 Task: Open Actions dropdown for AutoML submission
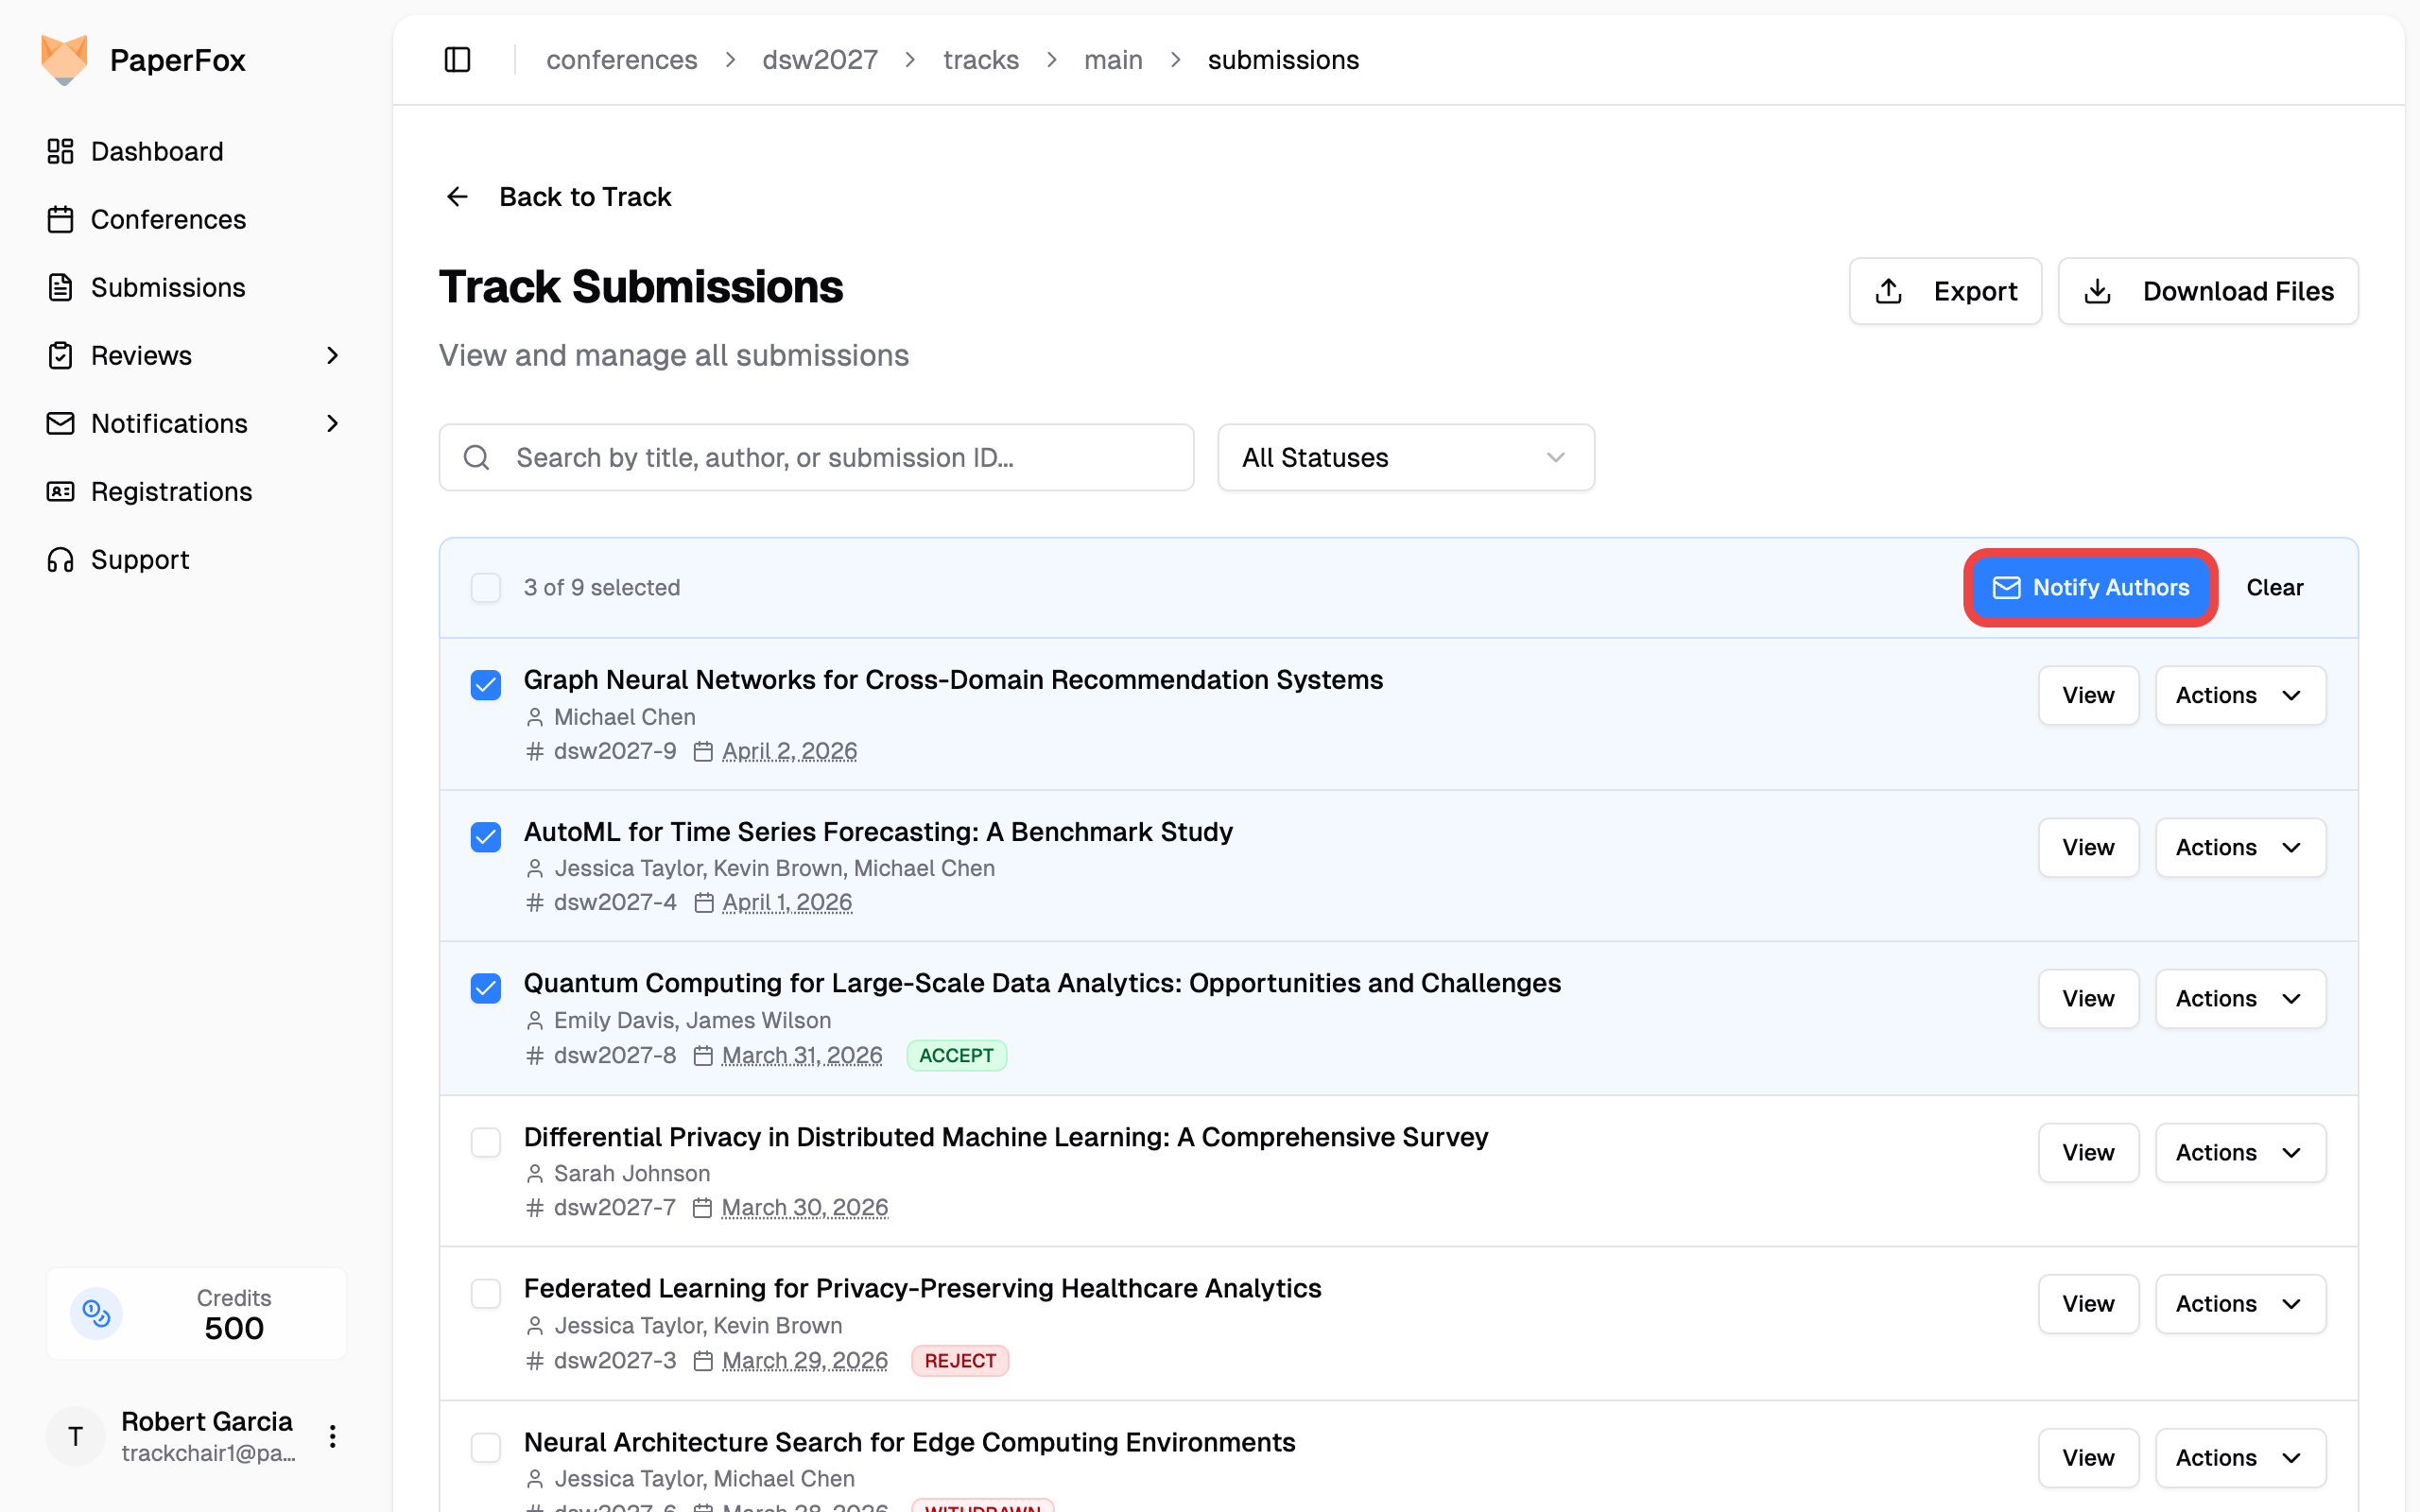pyautogui.click(x=2240, y=847)
